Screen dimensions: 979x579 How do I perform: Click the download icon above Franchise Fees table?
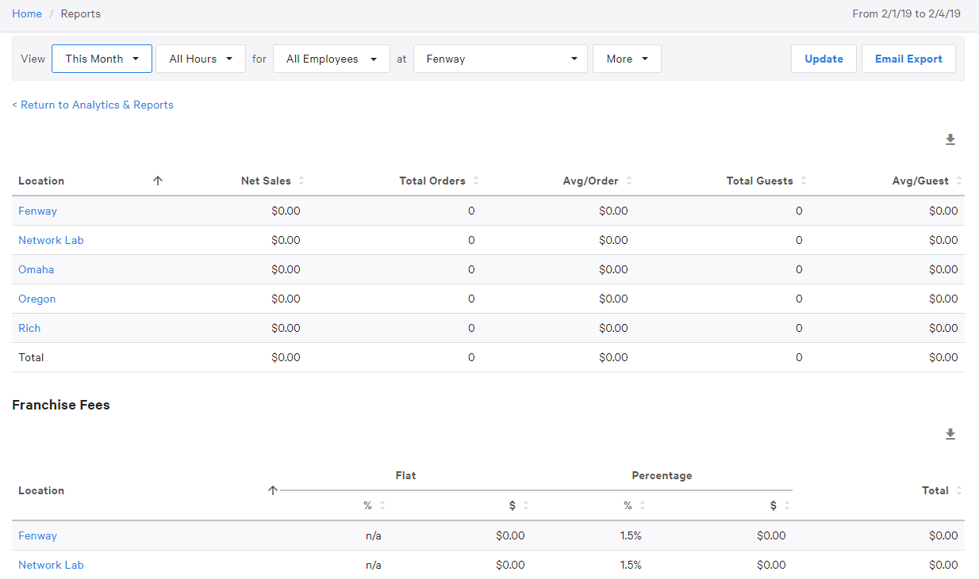click(950, 434)
